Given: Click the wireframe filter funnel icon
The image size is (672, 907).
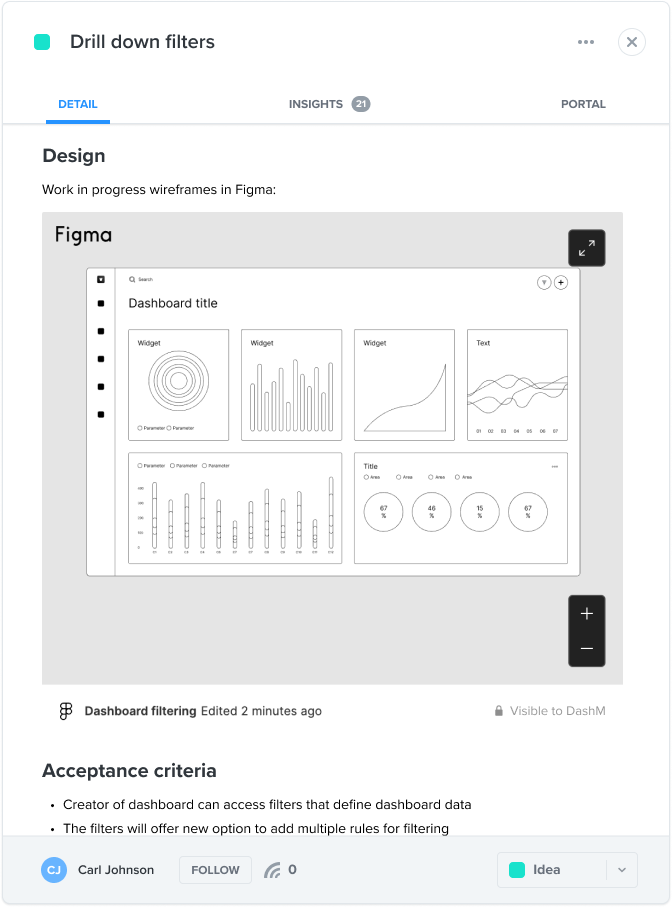Looking at the screenshot, I should (x=544, y=282).
